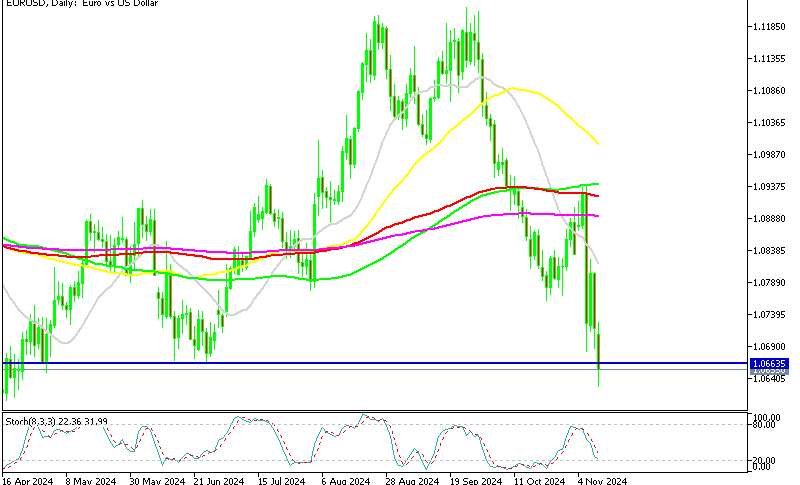
Task: Click the 1.08385 price axis label
Action: [769, 250]
